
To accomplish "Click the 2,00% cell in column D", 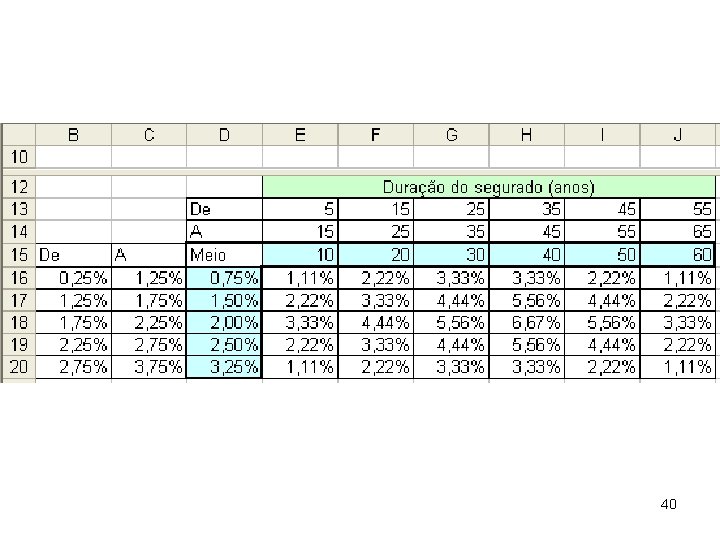I will (x=224, y=321).
